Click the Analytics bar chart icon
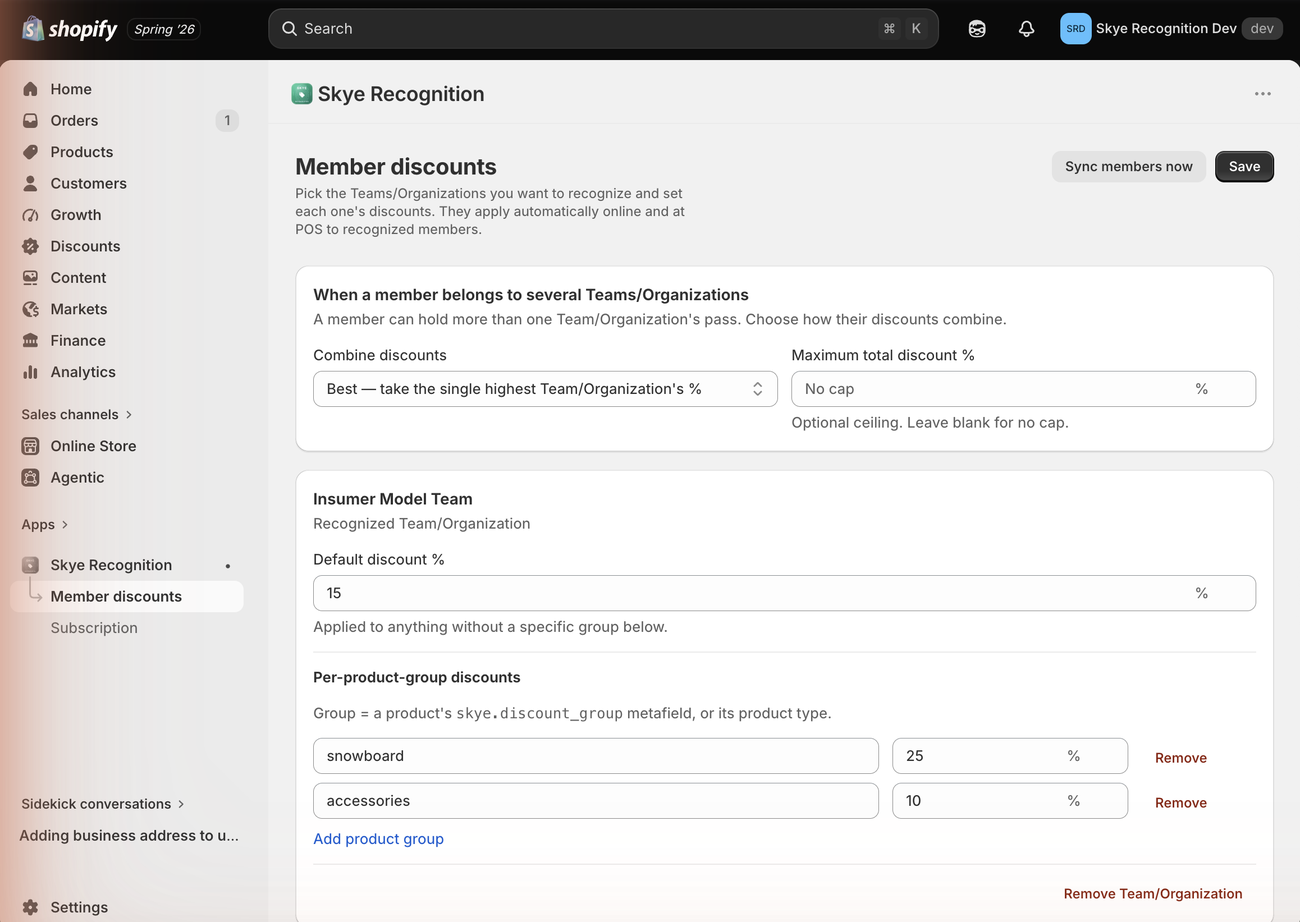The height and width of the screenshot is (922, 1300). [x=30, y=372]
